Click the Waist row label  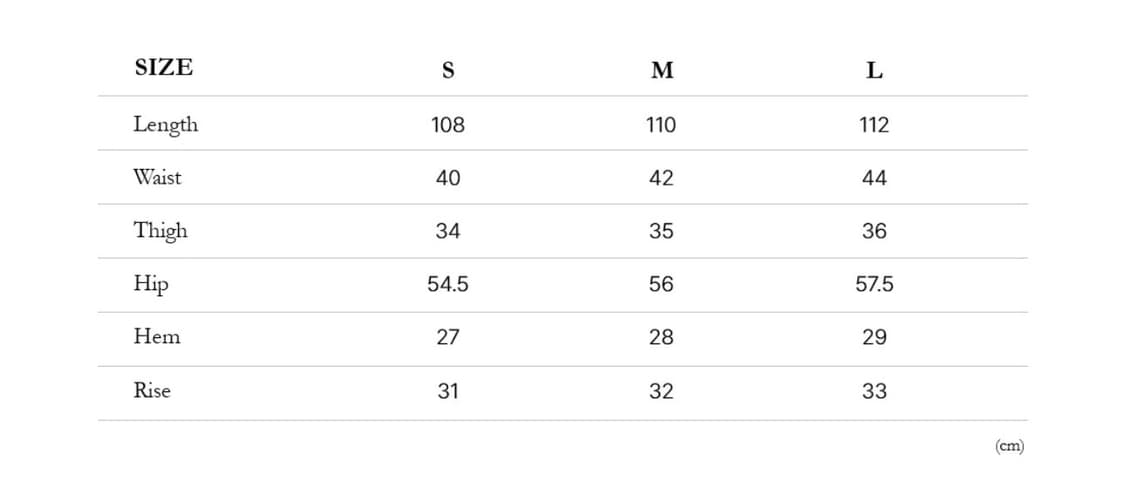tap(158, 178)
